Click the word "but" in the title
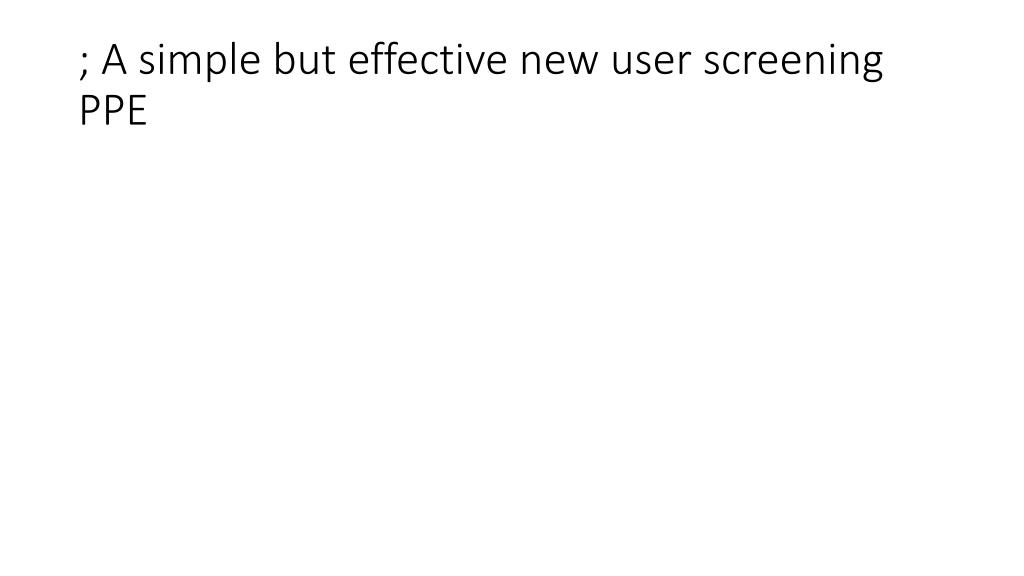 tap(304, 59)
